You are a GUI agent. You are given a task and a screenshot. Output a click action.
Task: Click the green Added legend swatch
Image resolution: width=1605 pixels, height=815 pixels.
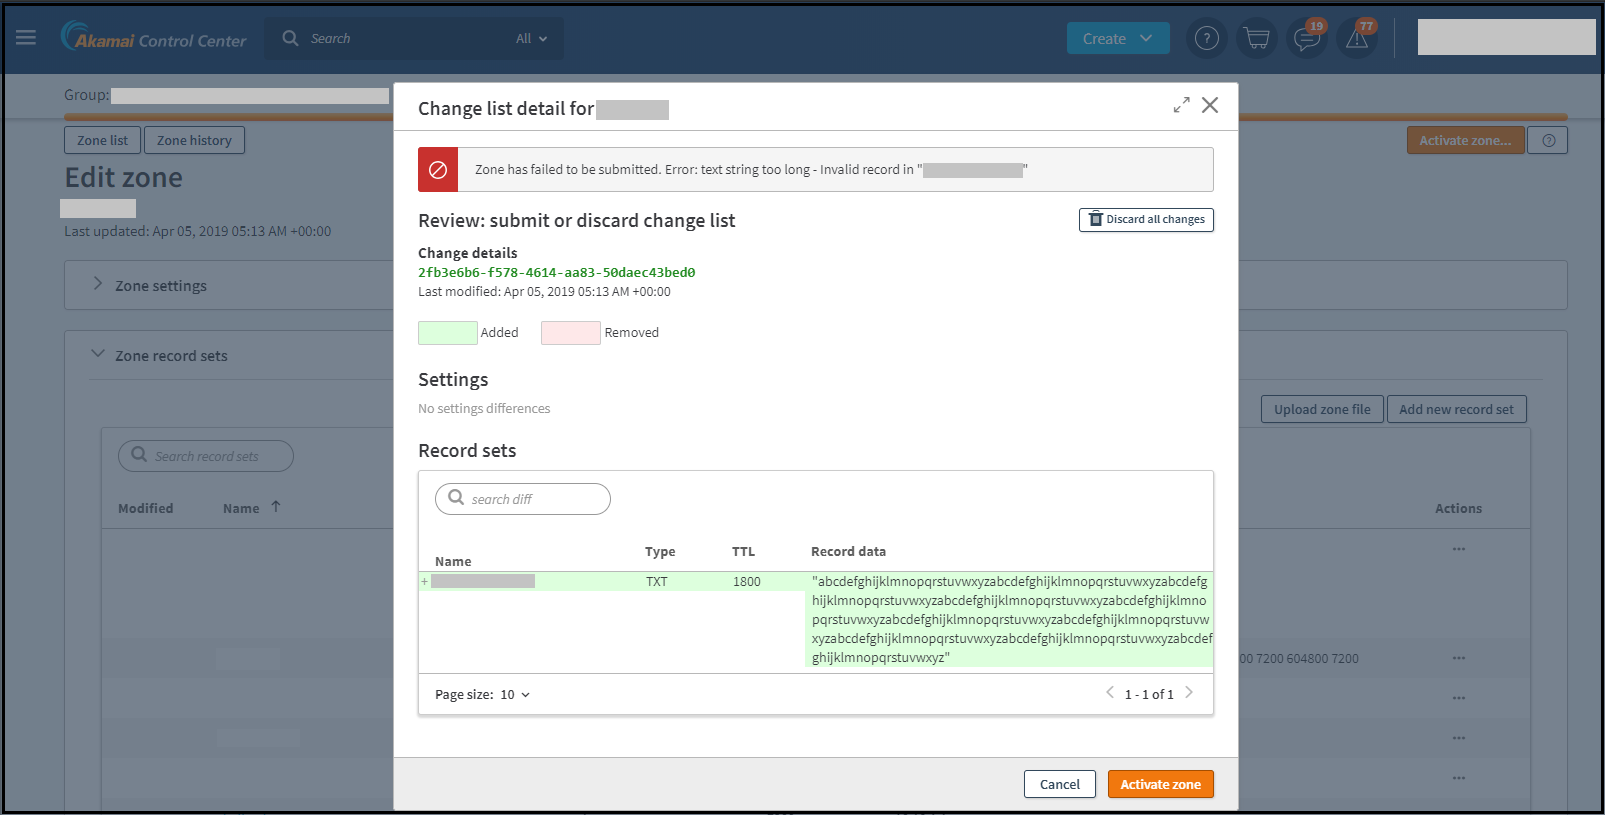(447, 333)
